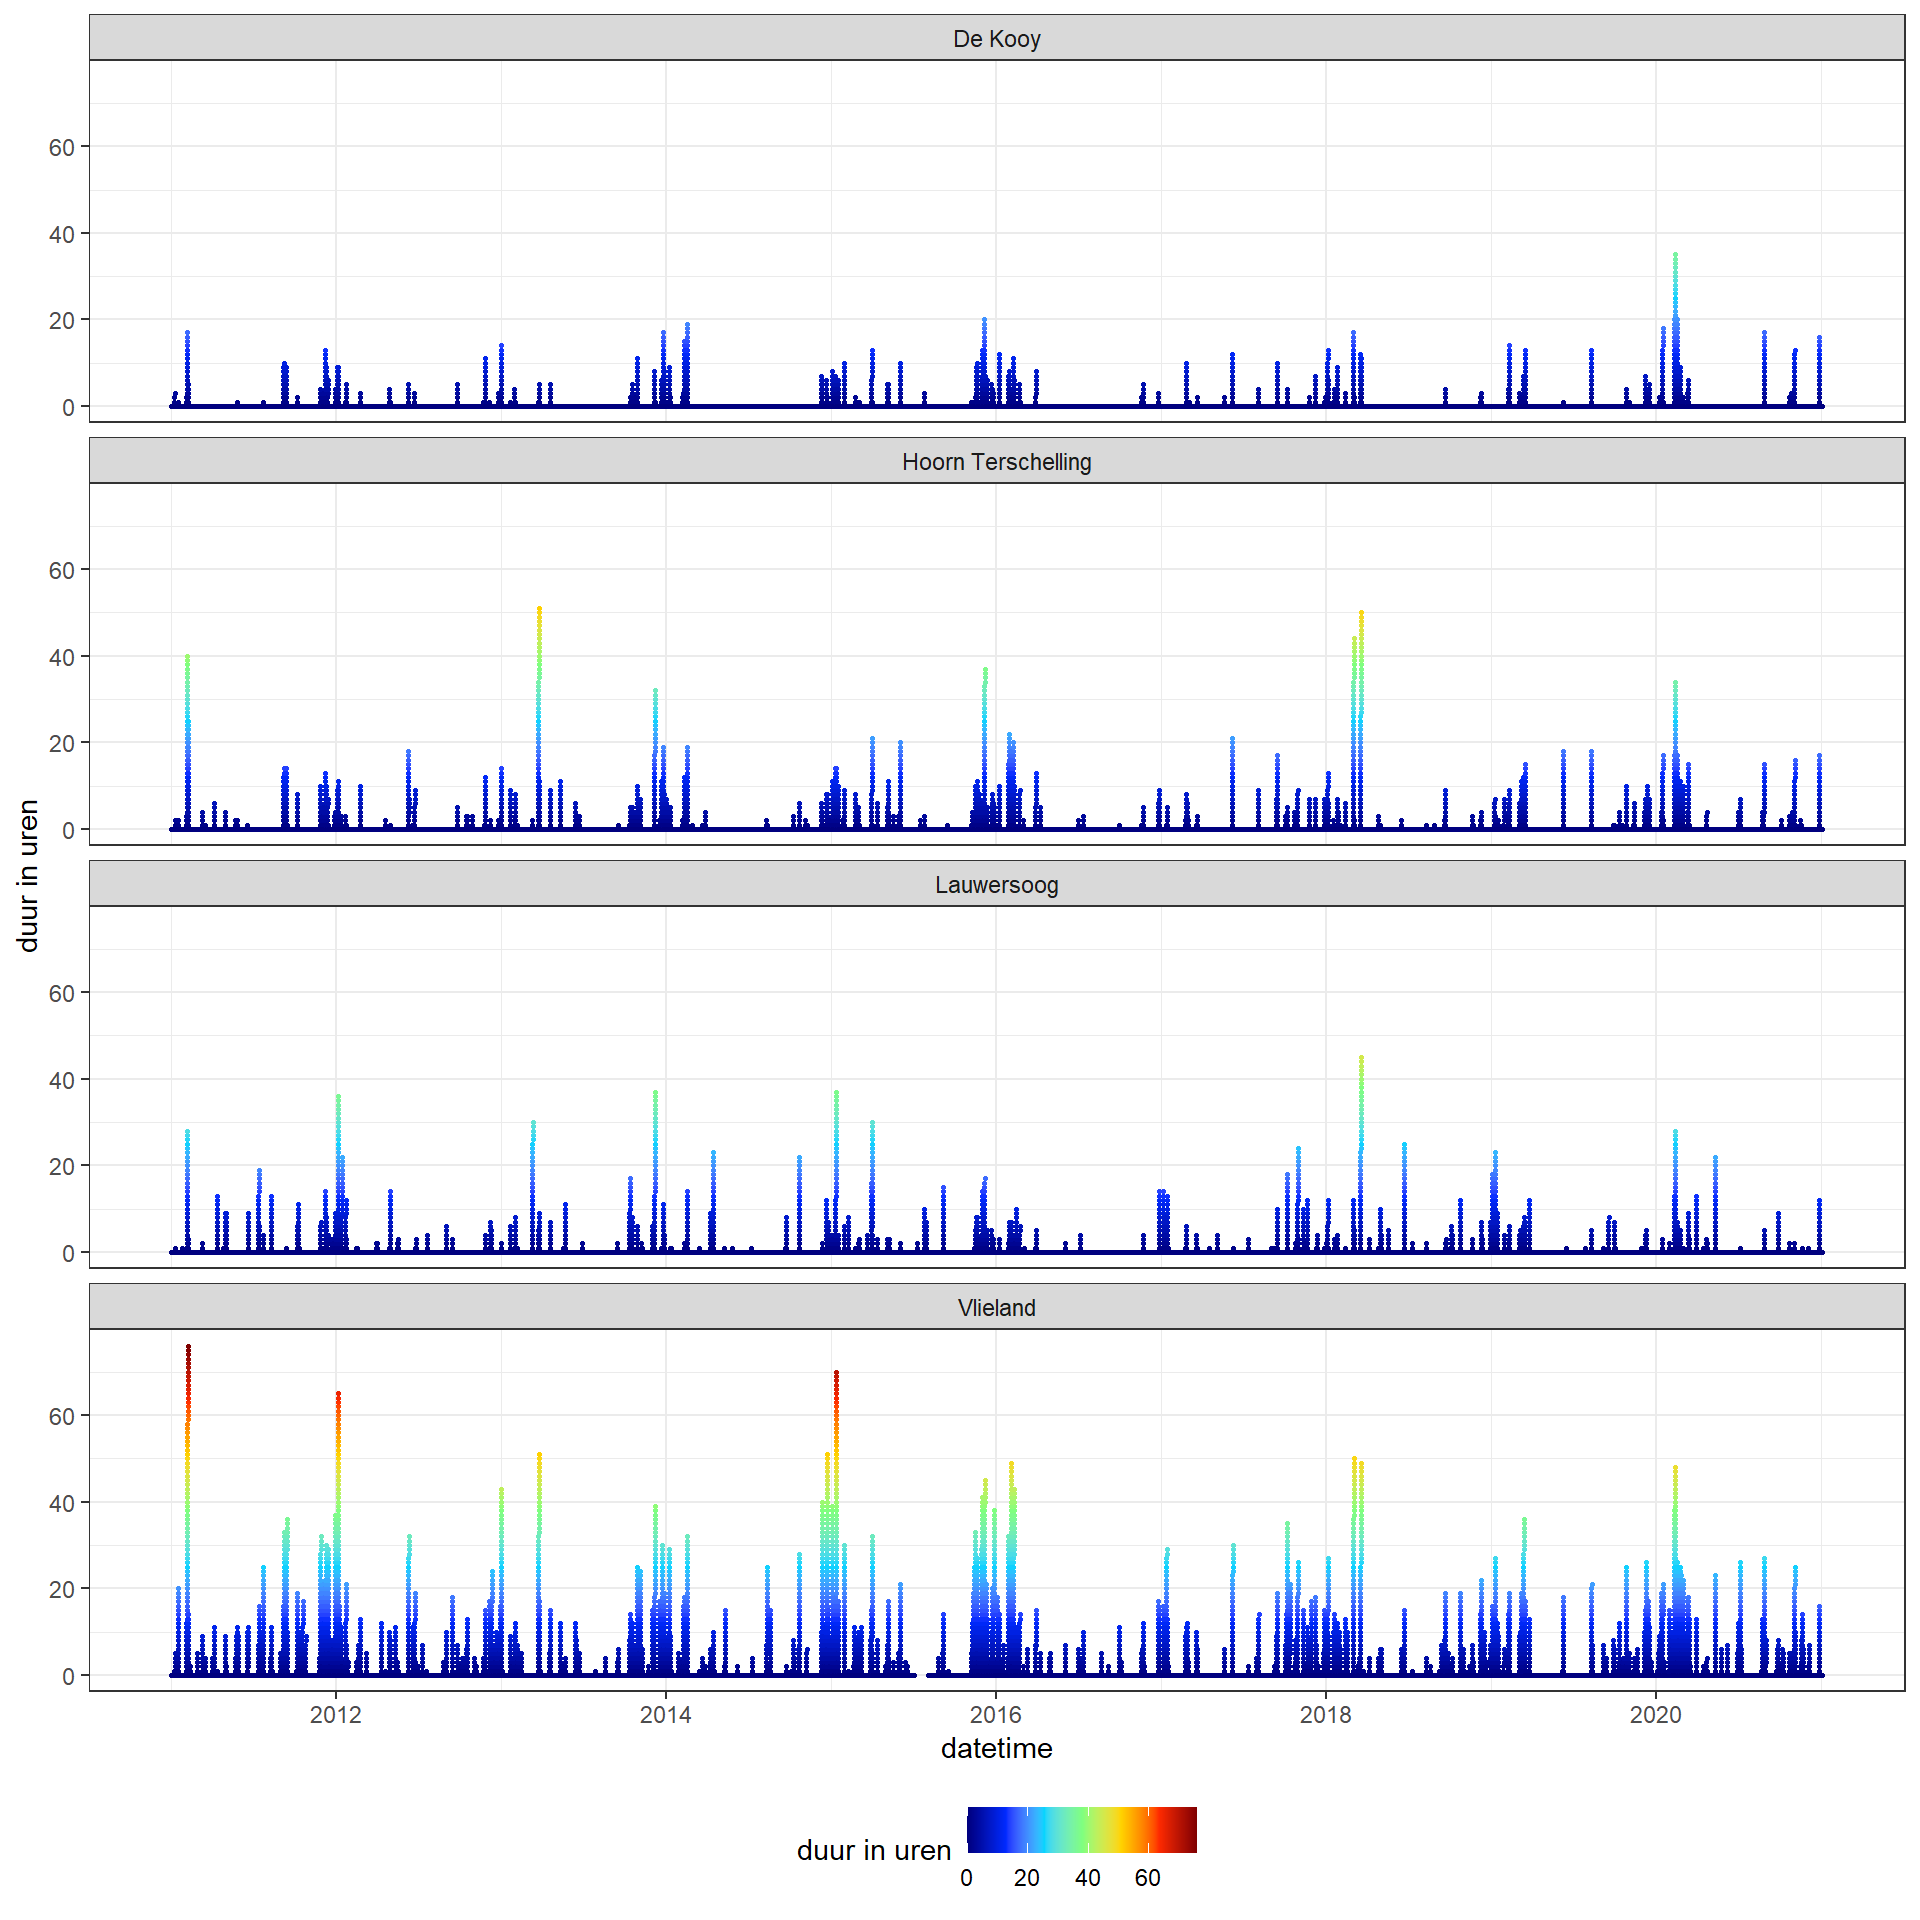Screen dimensions: 1920x1920
Task: Click legend tick label 60
Action: 1147,1878
